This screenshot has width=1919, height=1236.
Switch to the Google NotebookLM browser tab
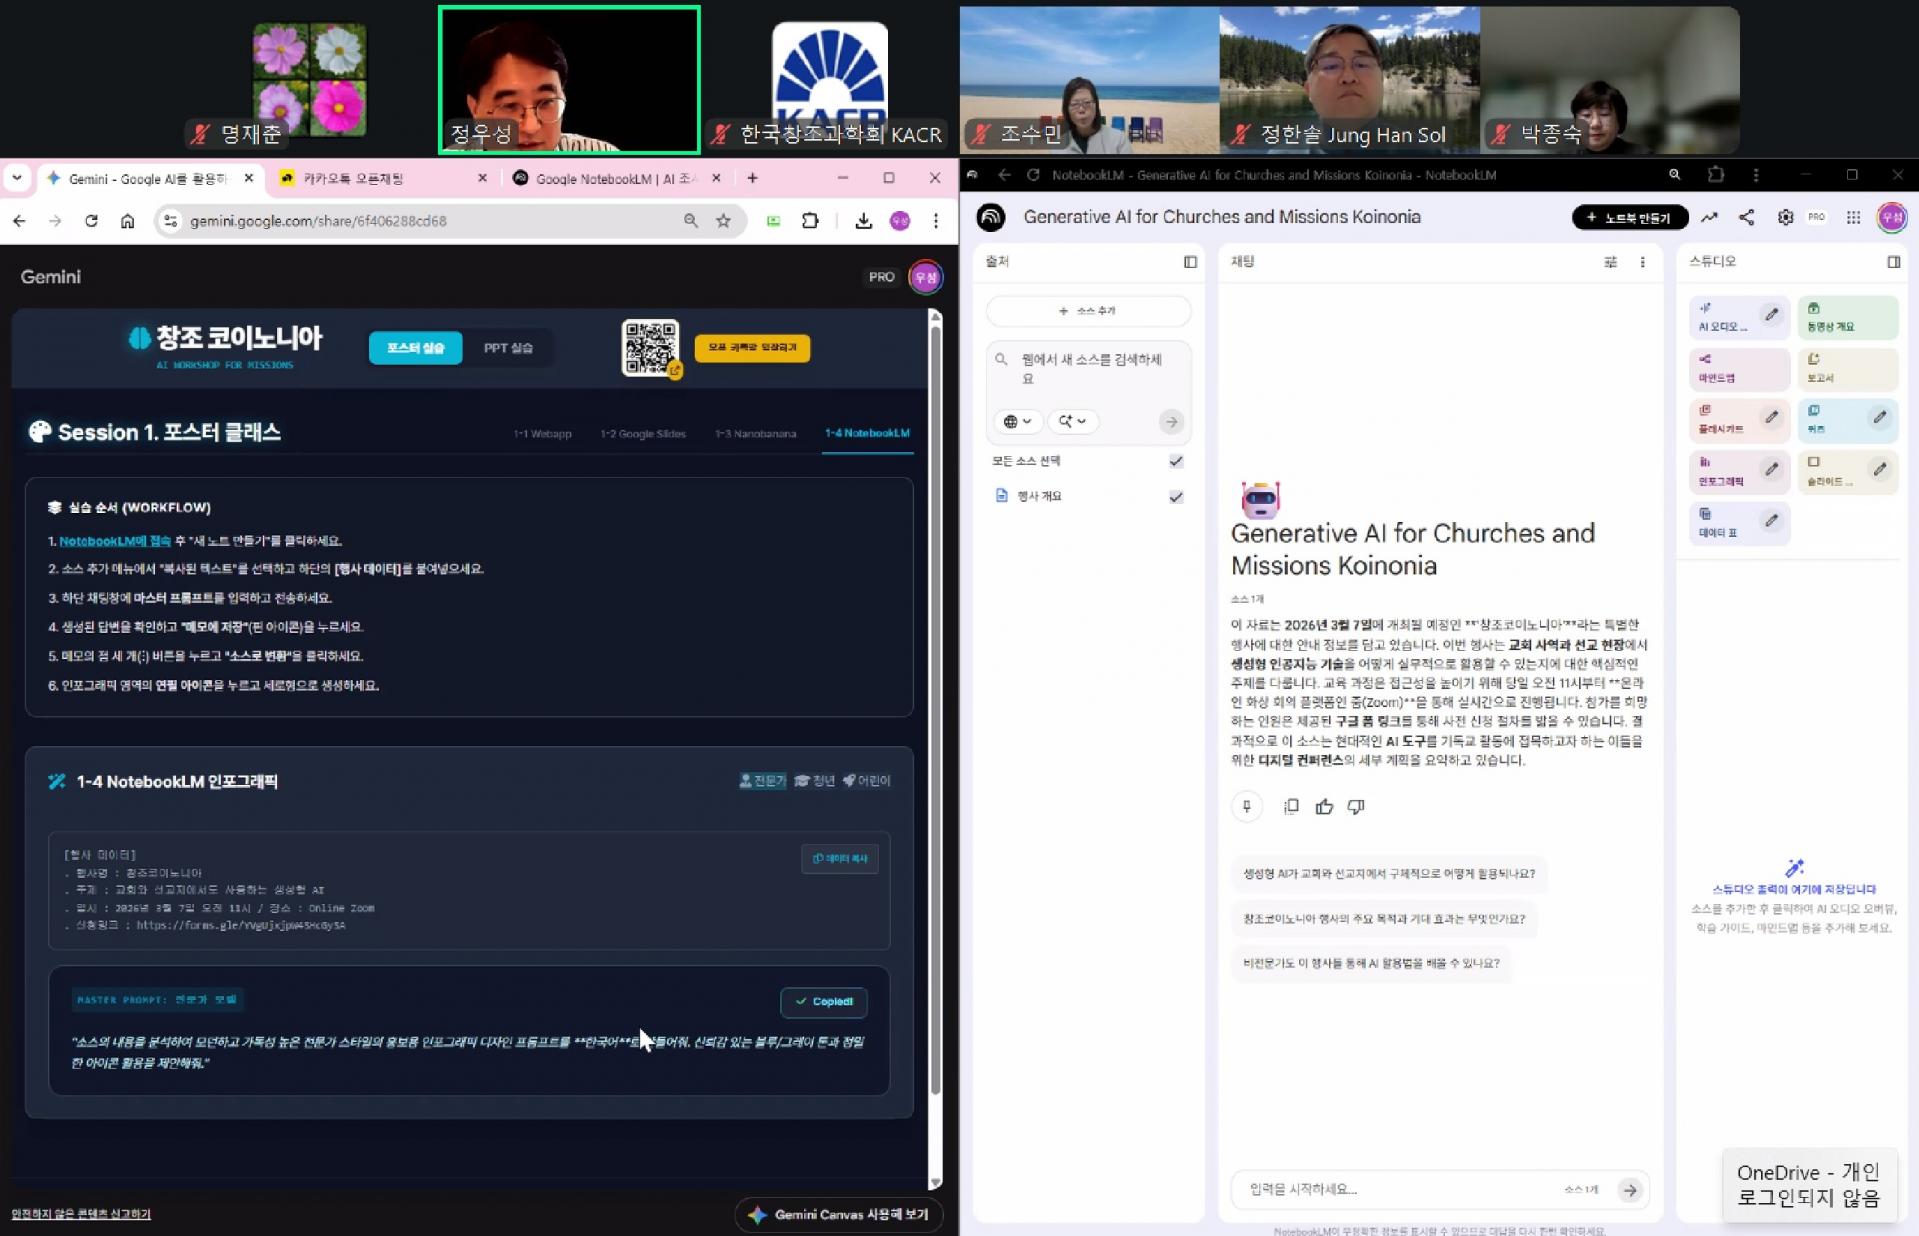[616, 179]
